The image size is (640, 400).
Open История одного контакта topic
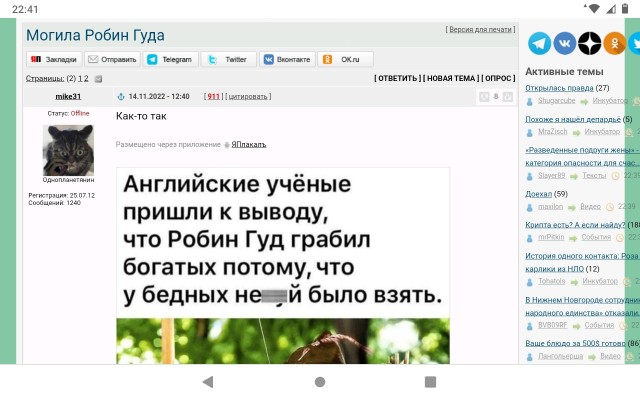pos(581,262)
